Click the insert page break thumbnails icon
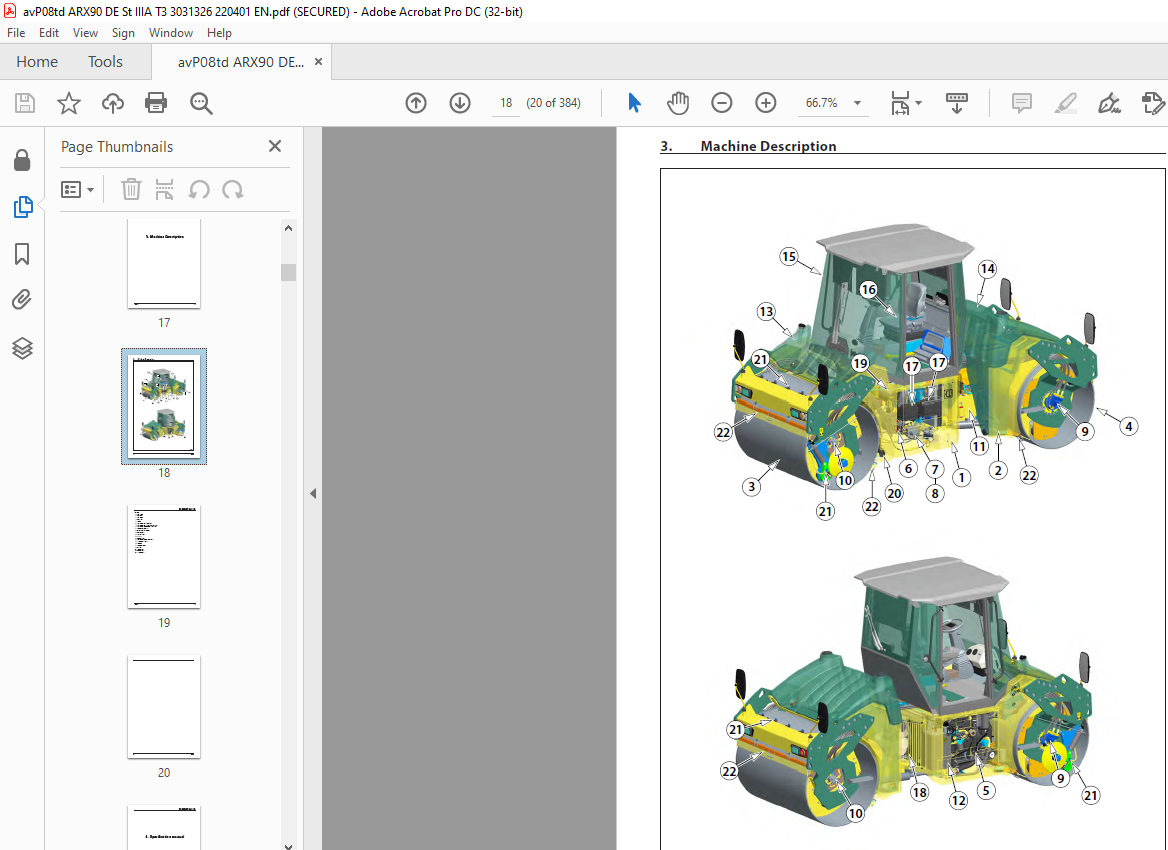 (x=164, y=189)
